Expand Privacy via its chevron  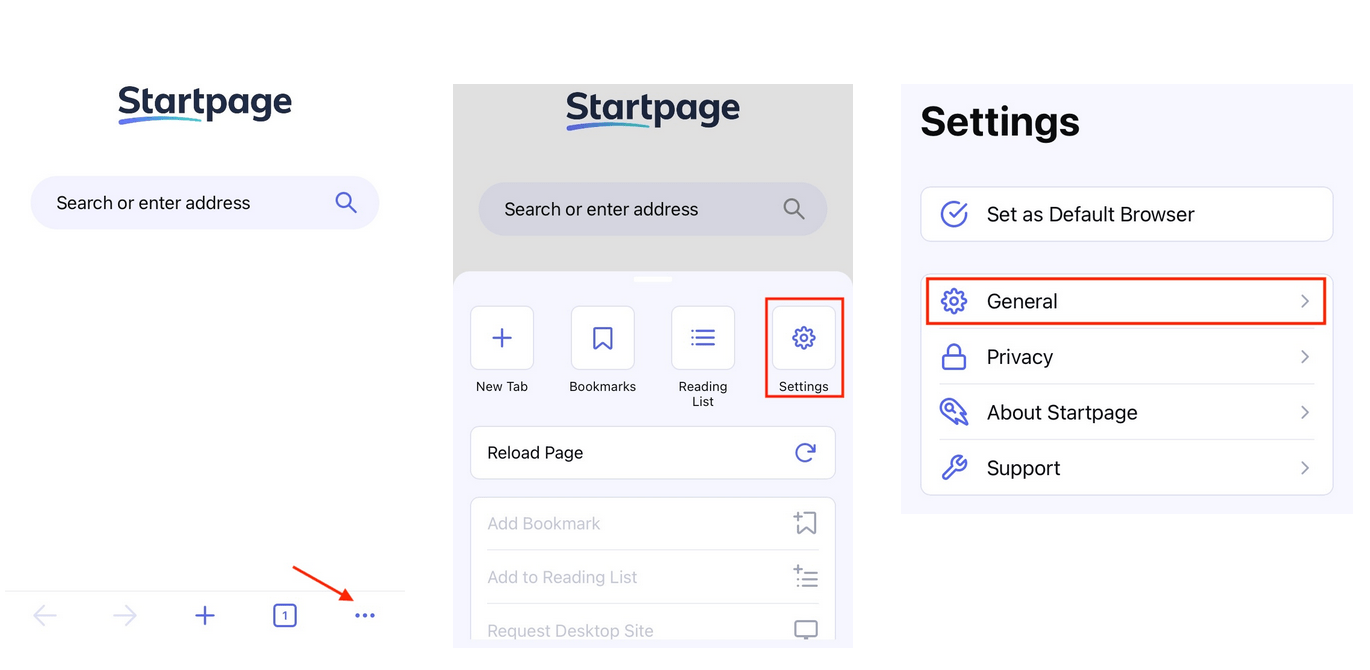1305,357
